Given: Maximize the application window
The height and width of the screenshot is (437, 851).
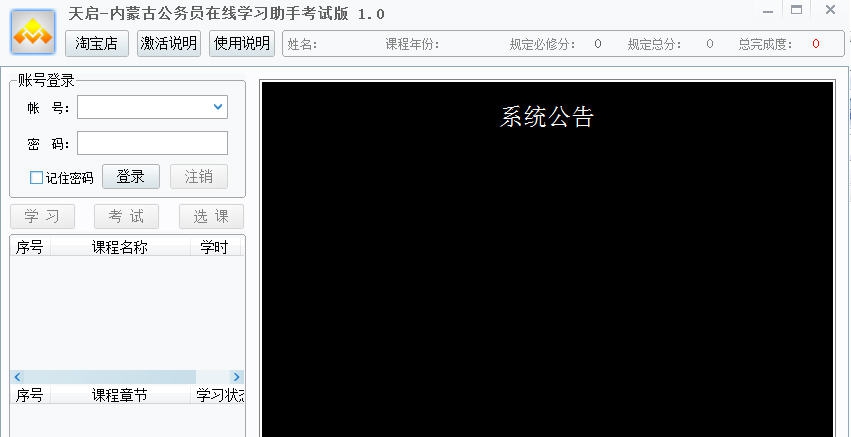Looking at the screenshot, I should 796,10.
